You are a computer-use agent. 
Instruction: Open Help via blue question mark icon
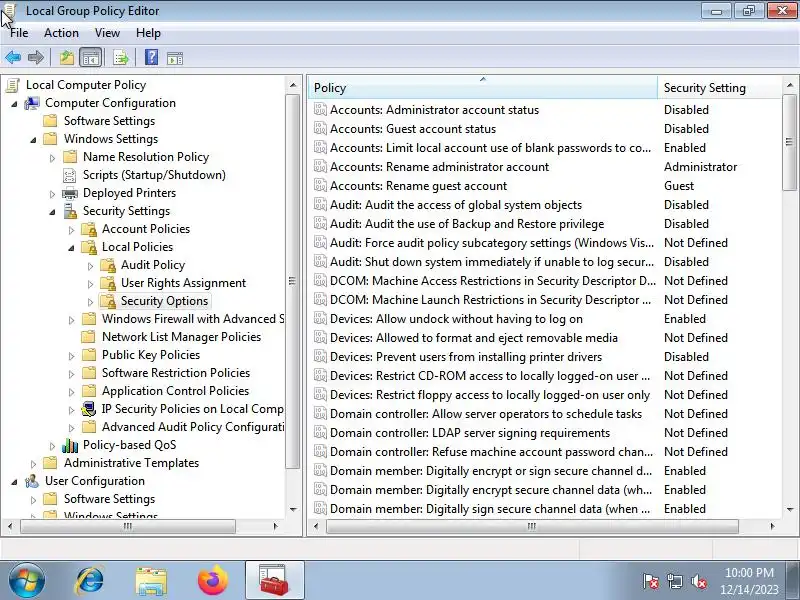tap(152, 57)
